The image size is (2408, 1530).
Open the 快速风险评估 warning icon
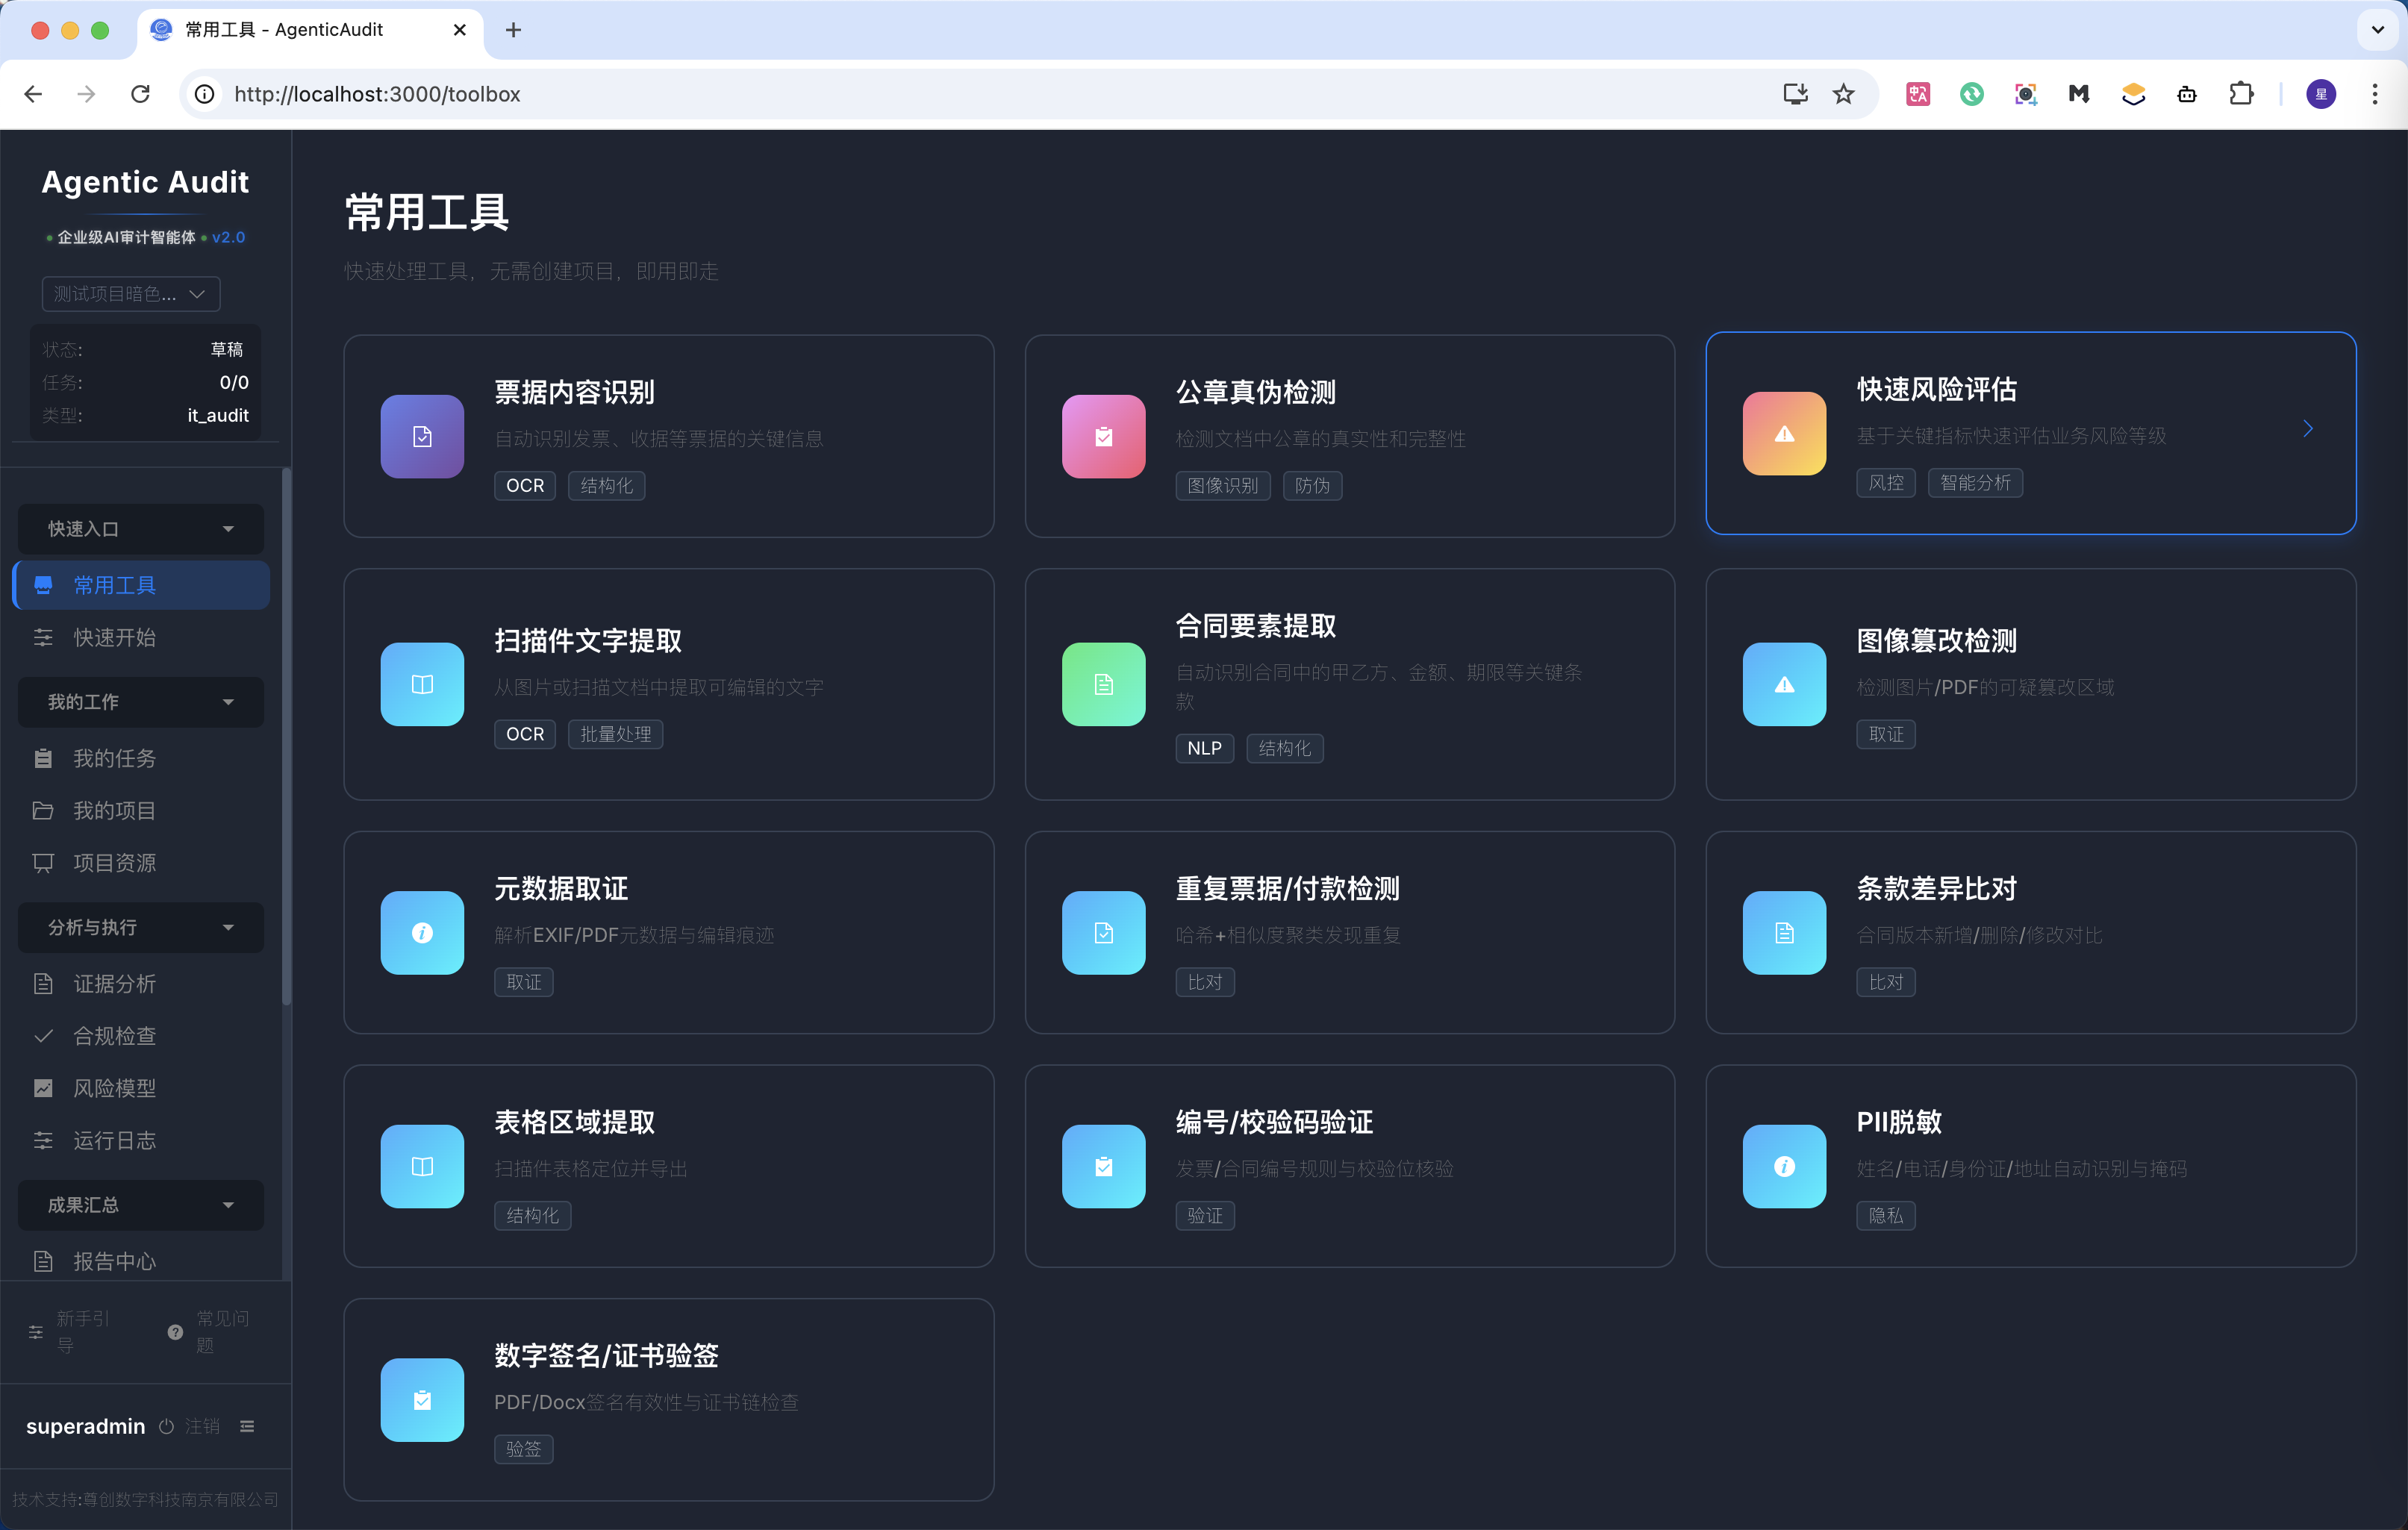tap(1784, 433)
